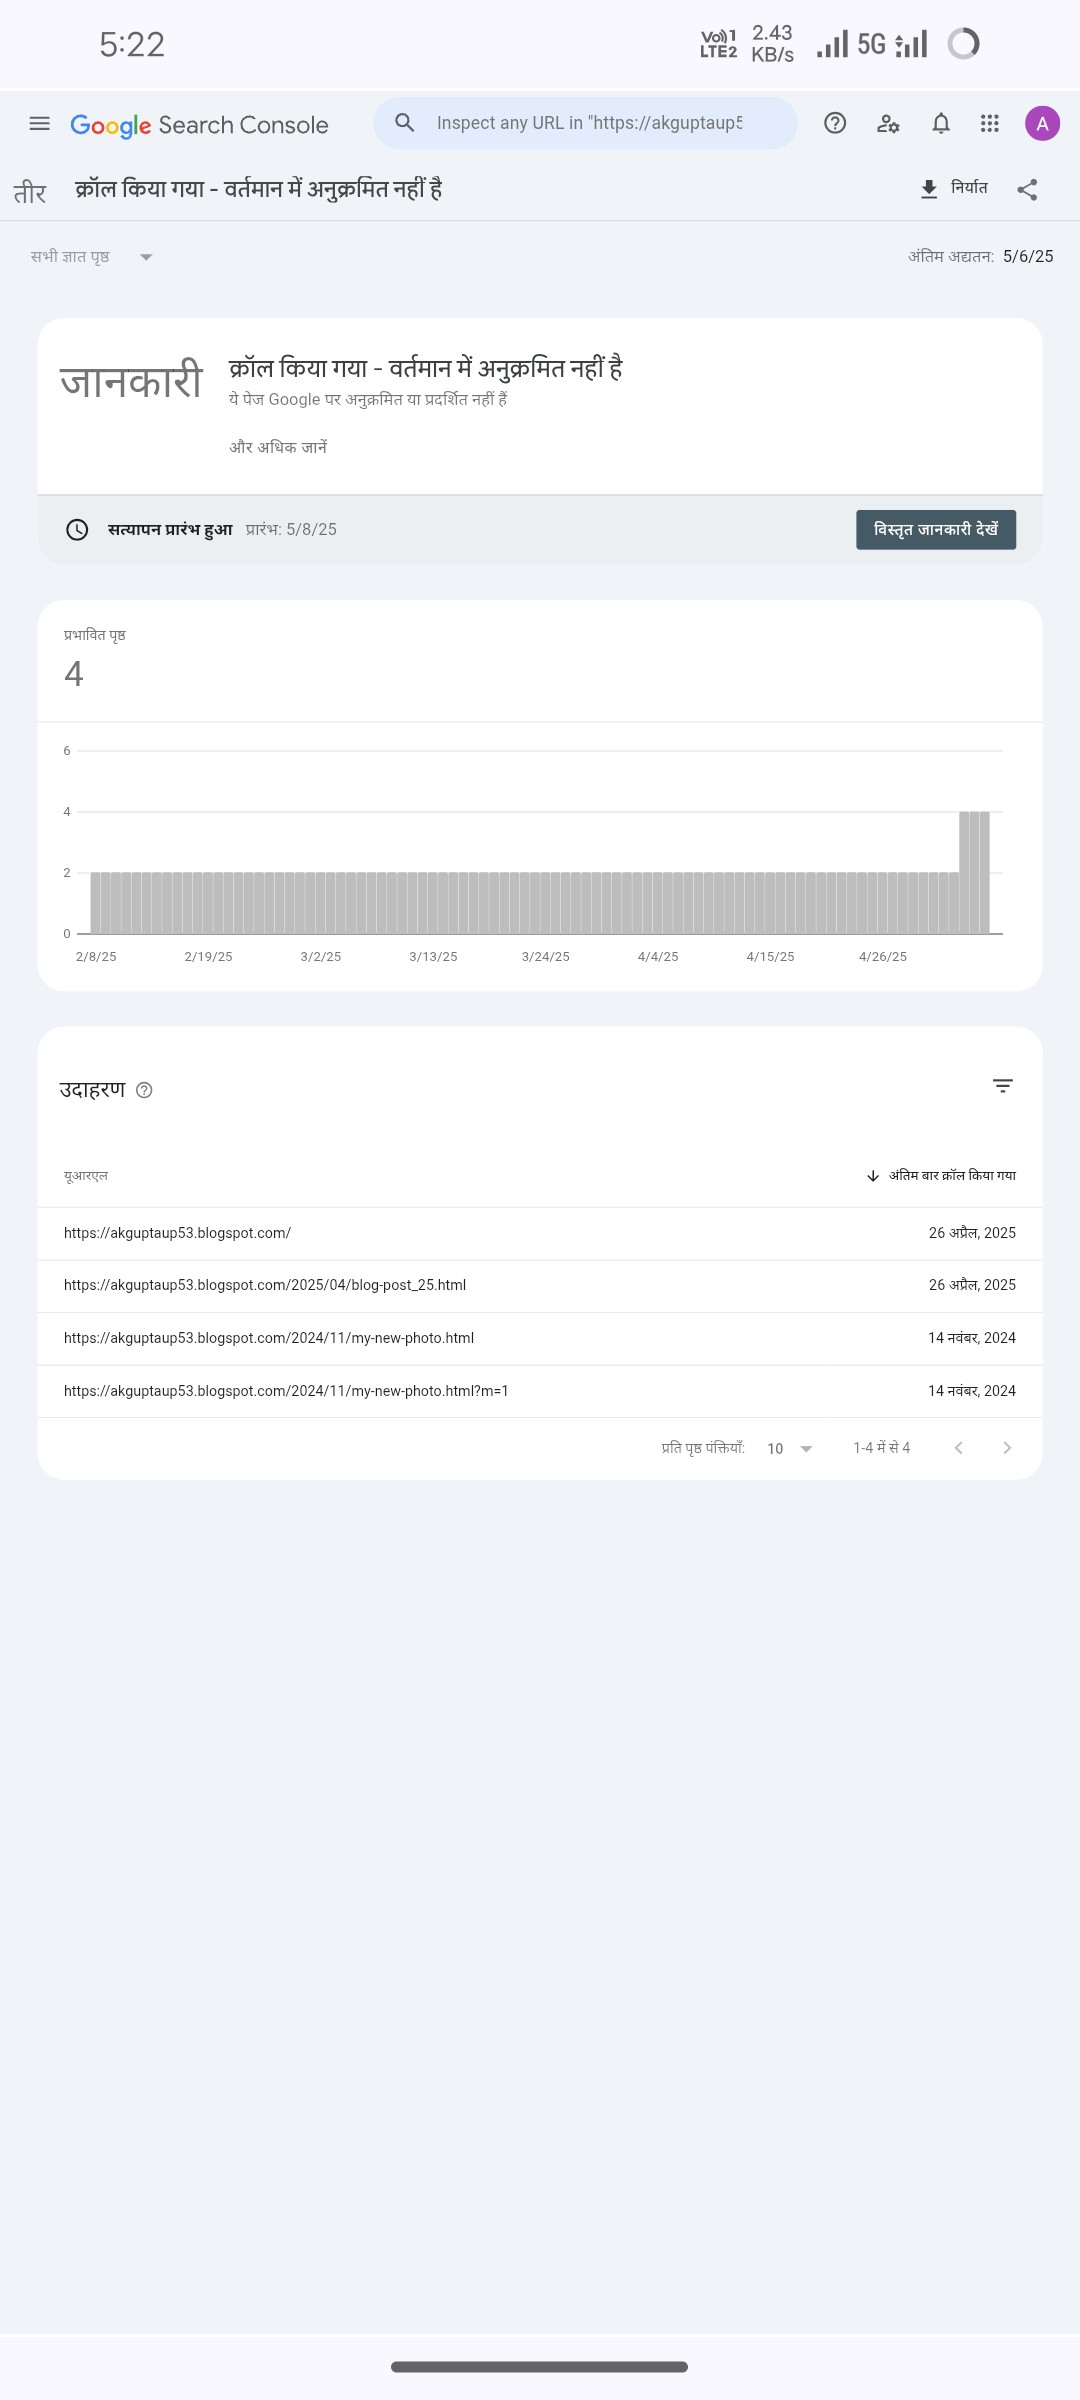Open the और अधिक जानें link
The height and width of the screenshot is (2400, 1080).
tap(278, 447)
